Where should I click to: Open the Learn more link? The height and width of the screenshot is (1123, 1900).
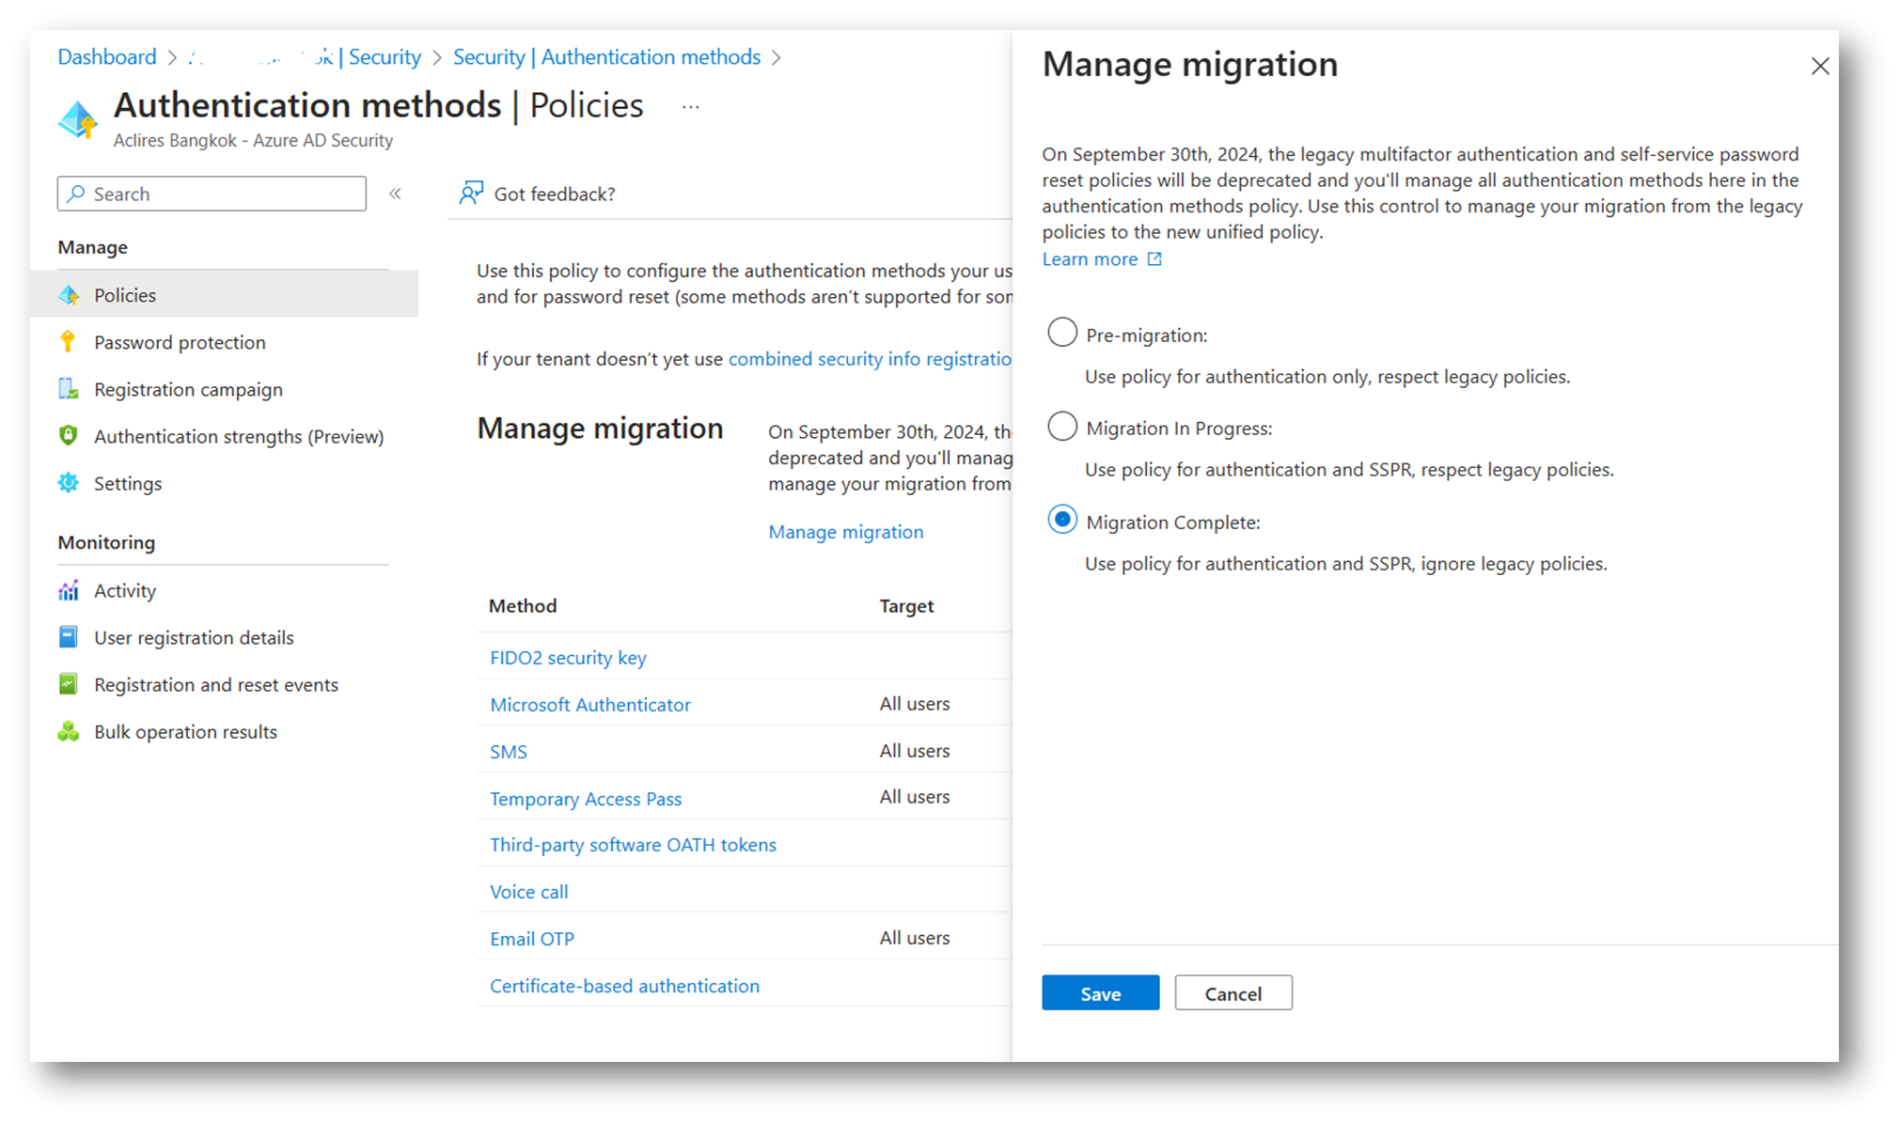click(1090, 259)
